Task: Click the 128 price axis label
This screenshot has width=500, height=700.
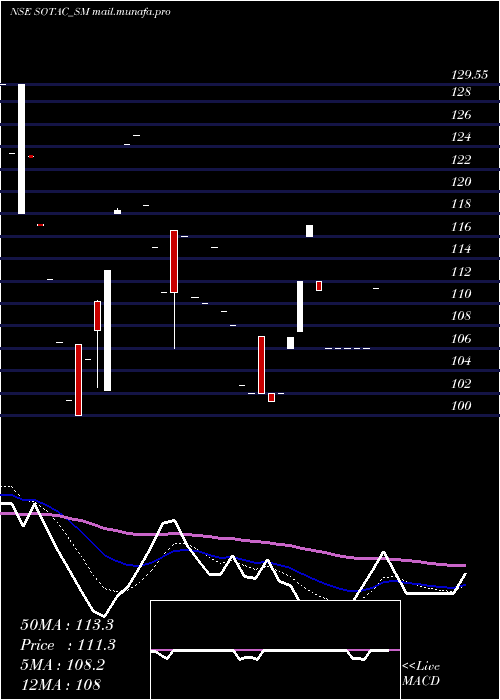Action: click(461, 92)
